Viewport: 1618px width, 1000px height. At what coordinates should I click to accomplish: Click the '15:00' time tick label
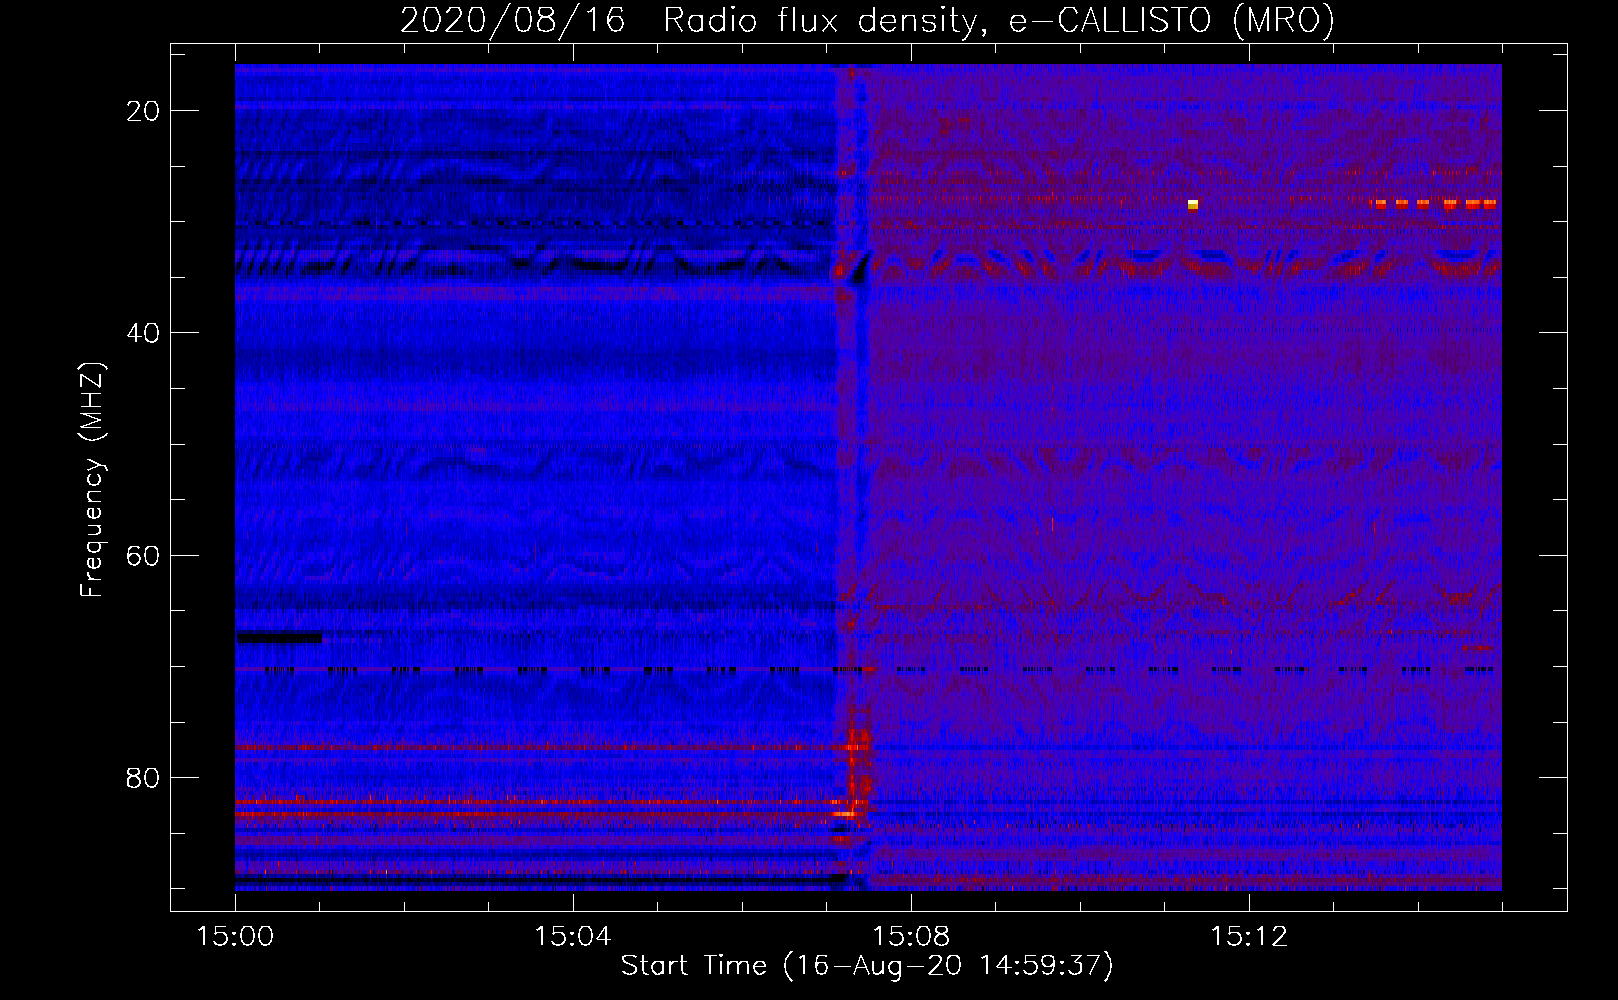coord(236,936)
